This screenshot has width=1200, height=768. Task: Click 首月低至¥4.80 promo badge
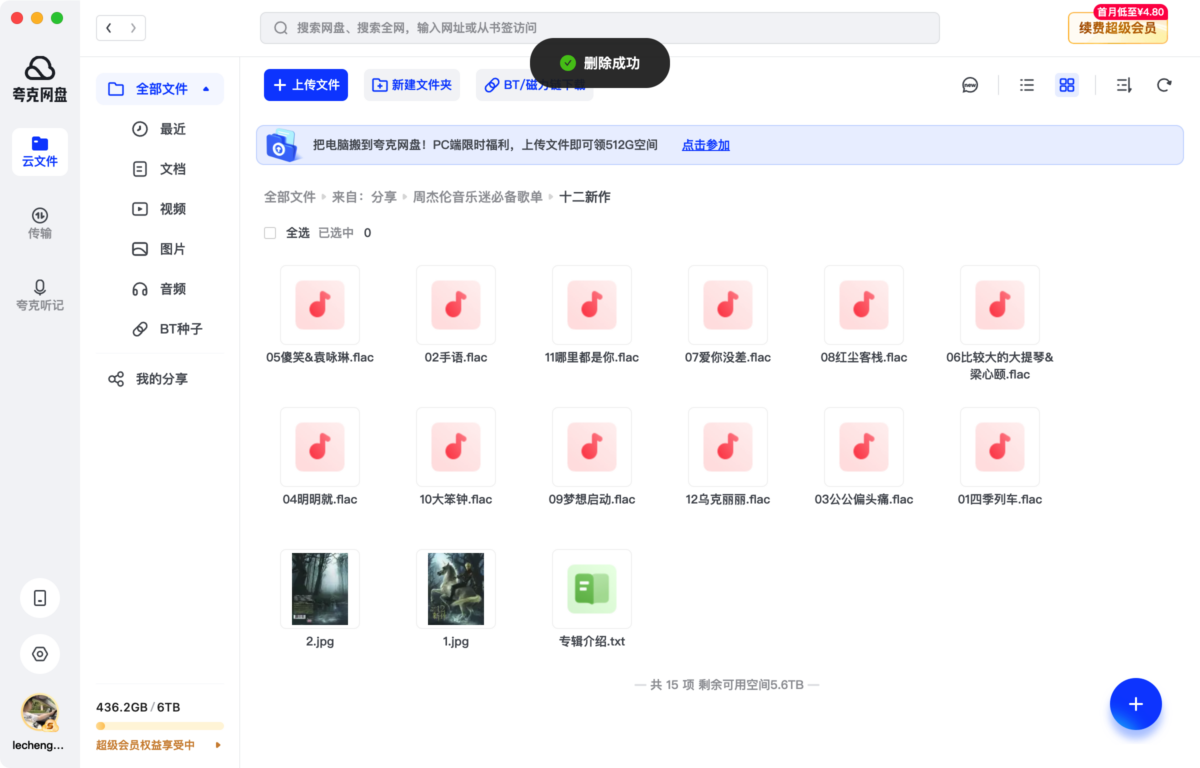[x=1131, y=12]
